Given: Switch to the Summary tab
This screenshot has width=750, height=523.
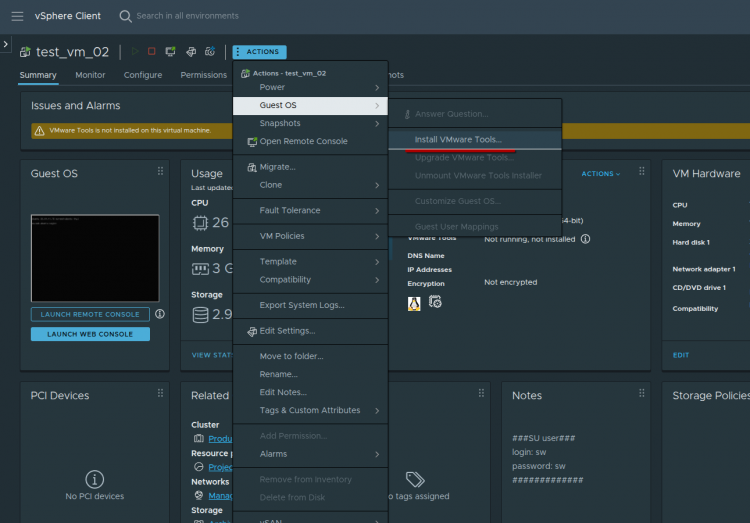Looking at the screenshot, I should point(38,75).
